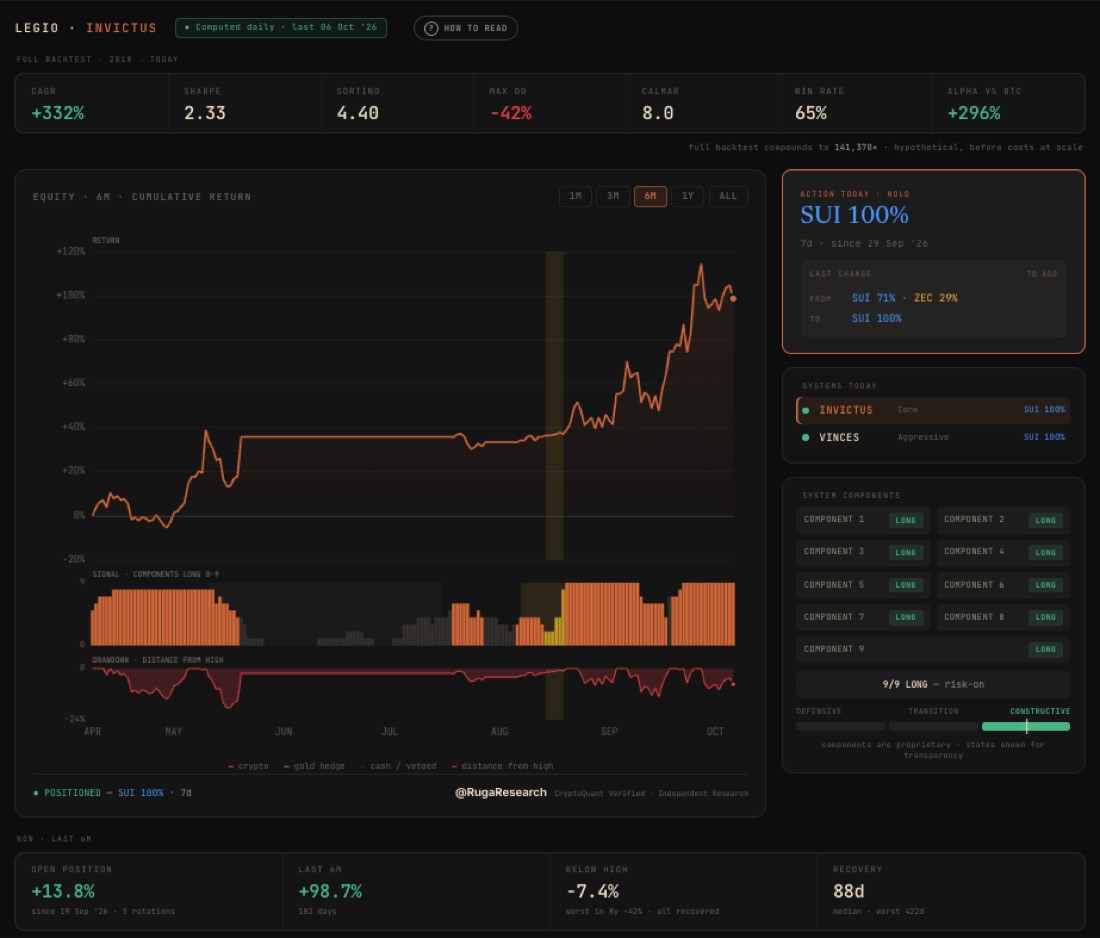Image resolution: width=1100 pixels, height=938 pixels.
Task: Click the 9/9 LONG risk-on summary
Action: pos(933,684)
